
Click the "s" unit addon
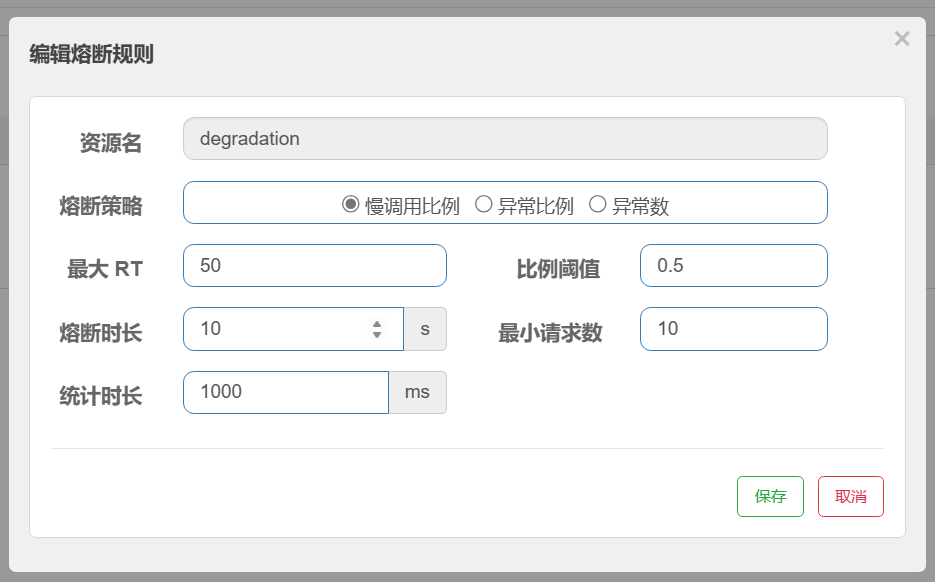(x=425, y=329)
